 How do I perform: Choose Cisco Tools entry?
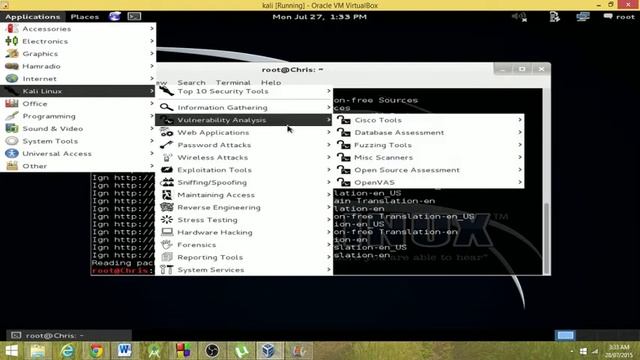click(429, 120)
